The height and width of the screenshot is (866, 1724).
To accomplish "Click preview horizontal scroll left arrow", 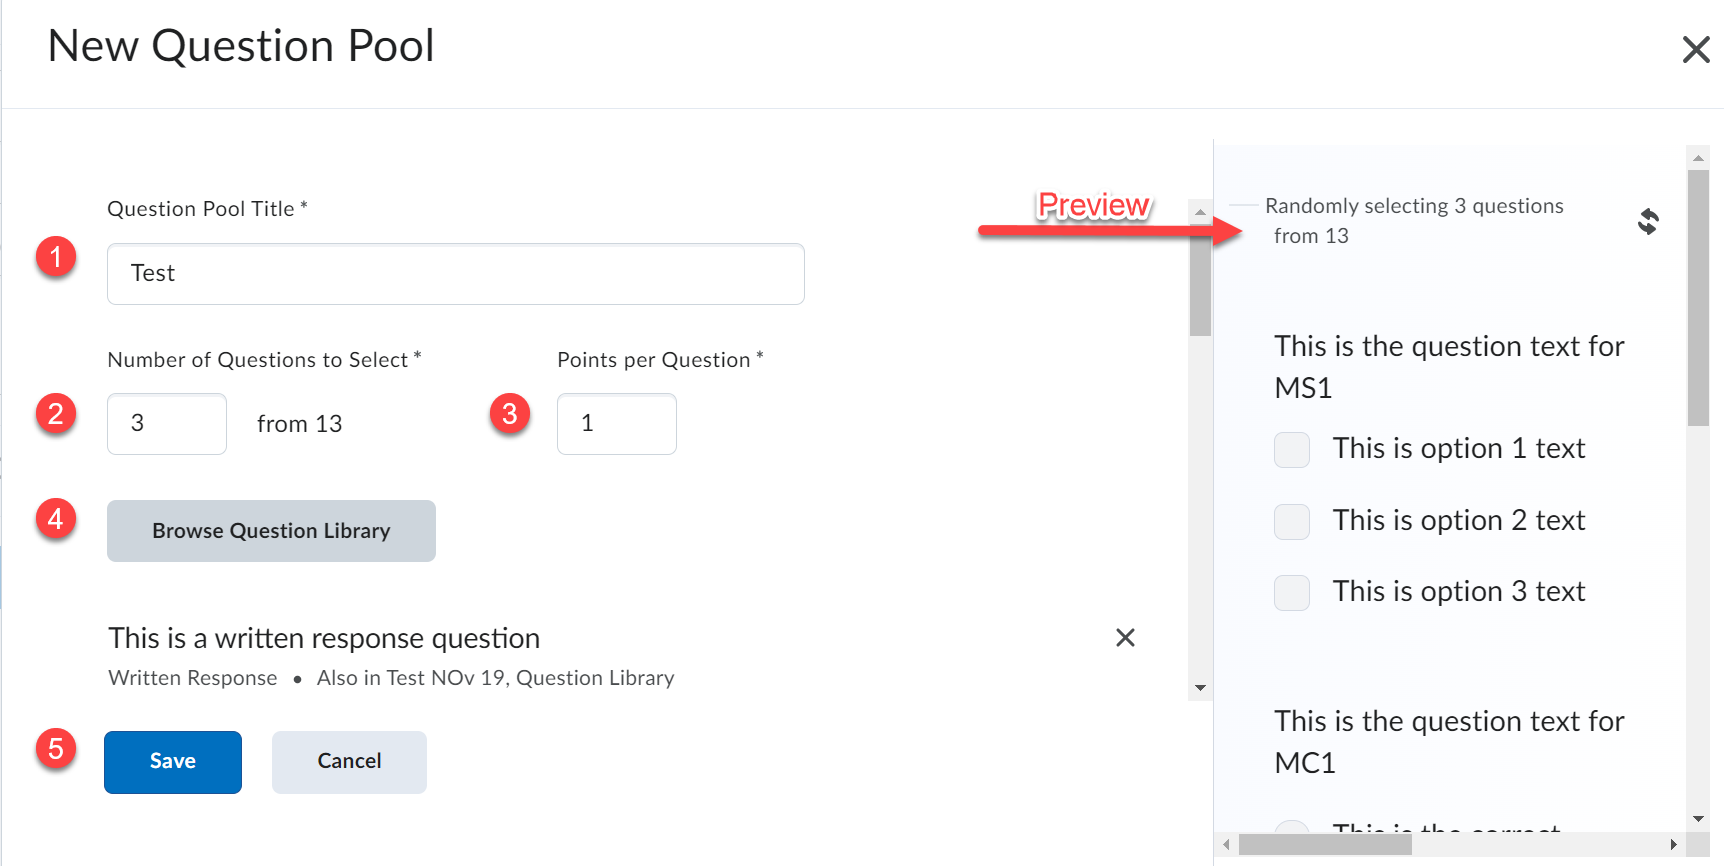I will (x=1227, y=845).
